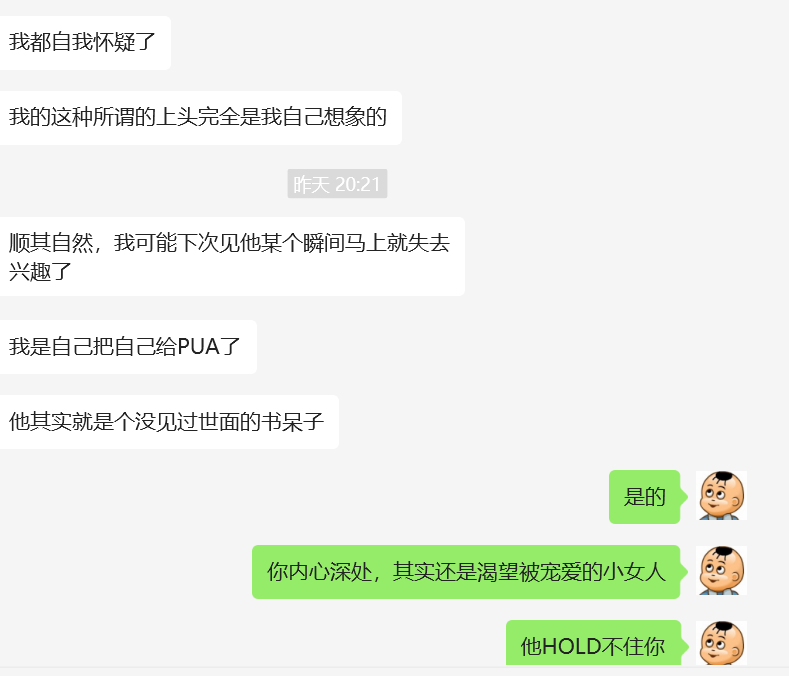The image size is (789, 676).
Task: Select the message starting with 顺其自然
Action: tap(231, 257)
